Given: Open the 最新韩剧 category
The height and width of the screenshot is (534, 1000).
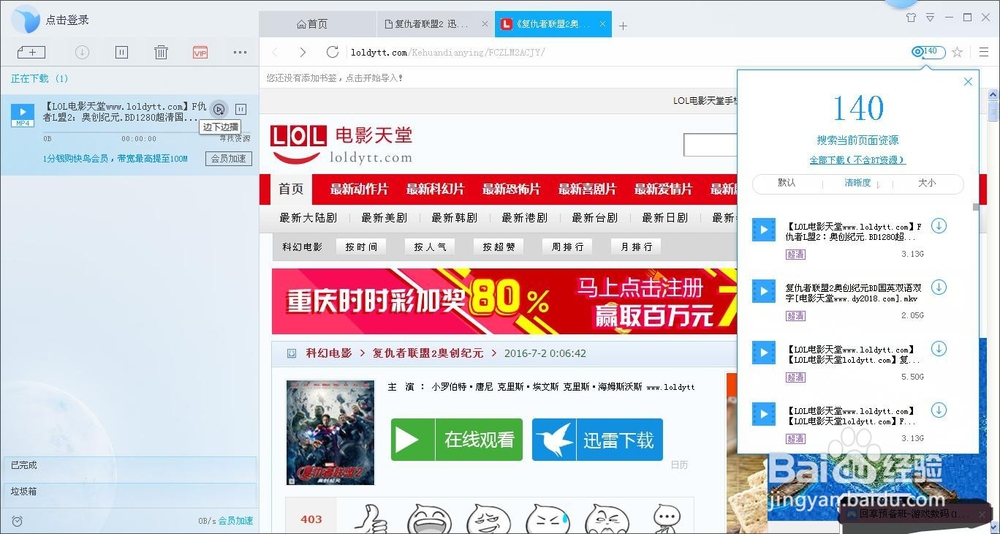Looking at the screenshot, I should pos(454,218).
